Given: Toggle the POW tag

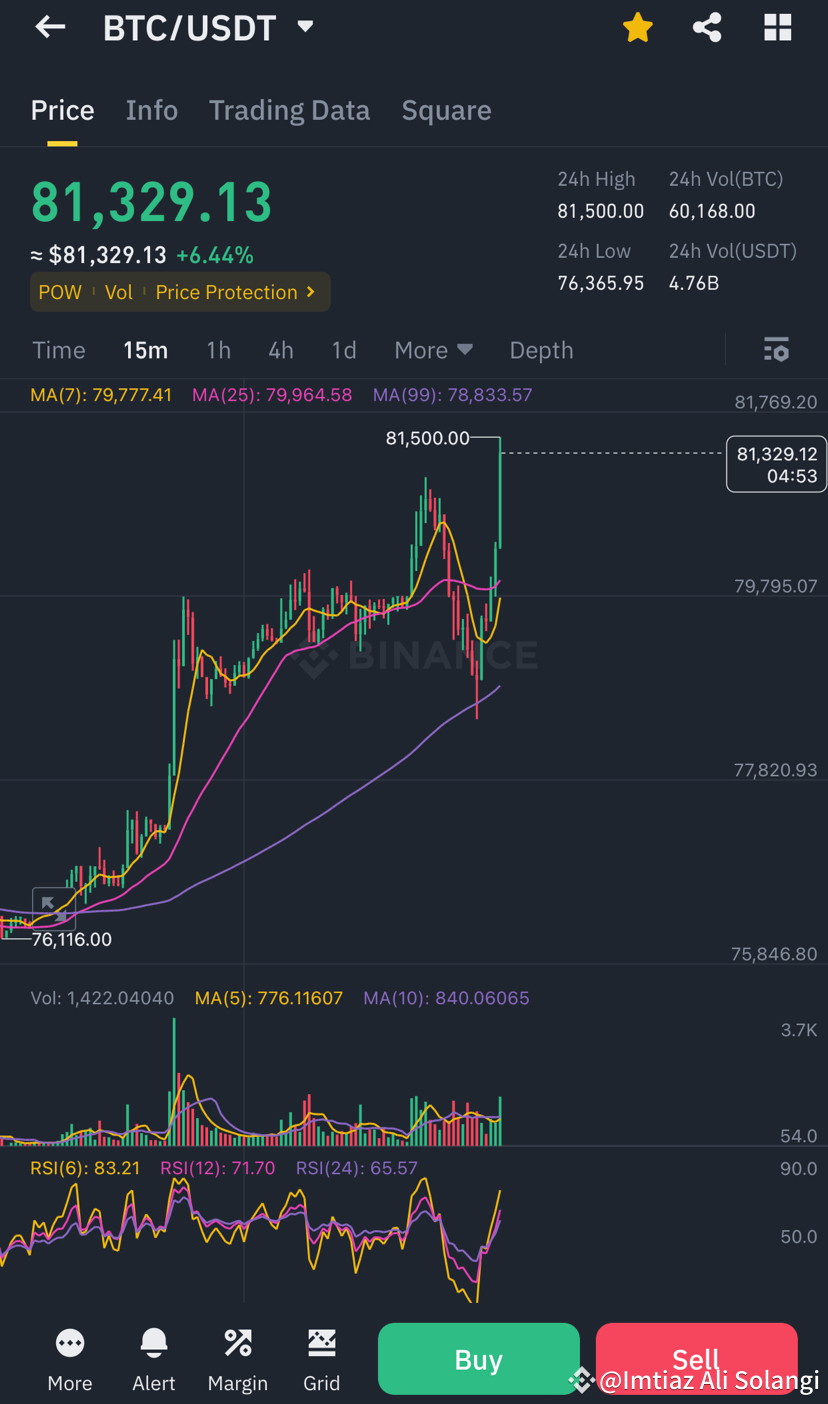Looking at the screenshot, I should (60, 292).
